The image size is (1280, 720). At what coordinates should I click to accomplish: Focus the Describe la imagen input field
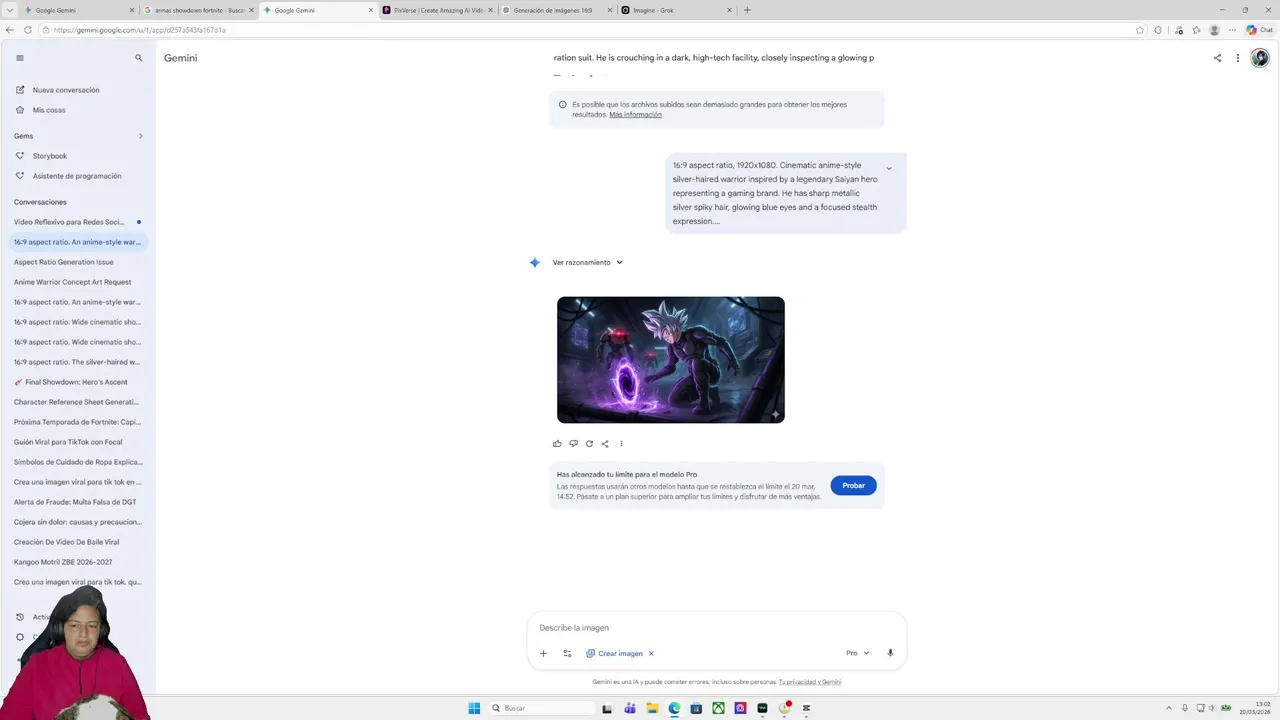[x=716, y=628]
